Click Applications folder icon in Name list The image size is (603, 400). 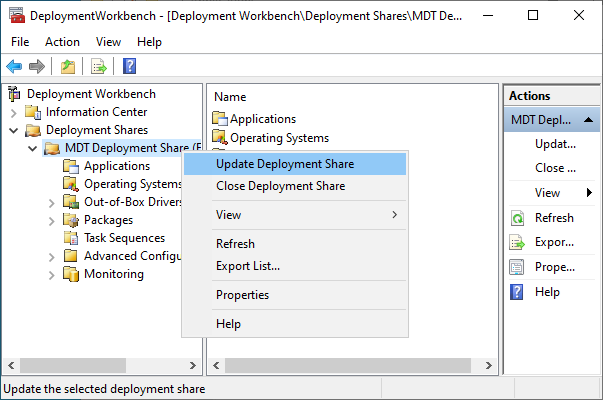point(220,119)
